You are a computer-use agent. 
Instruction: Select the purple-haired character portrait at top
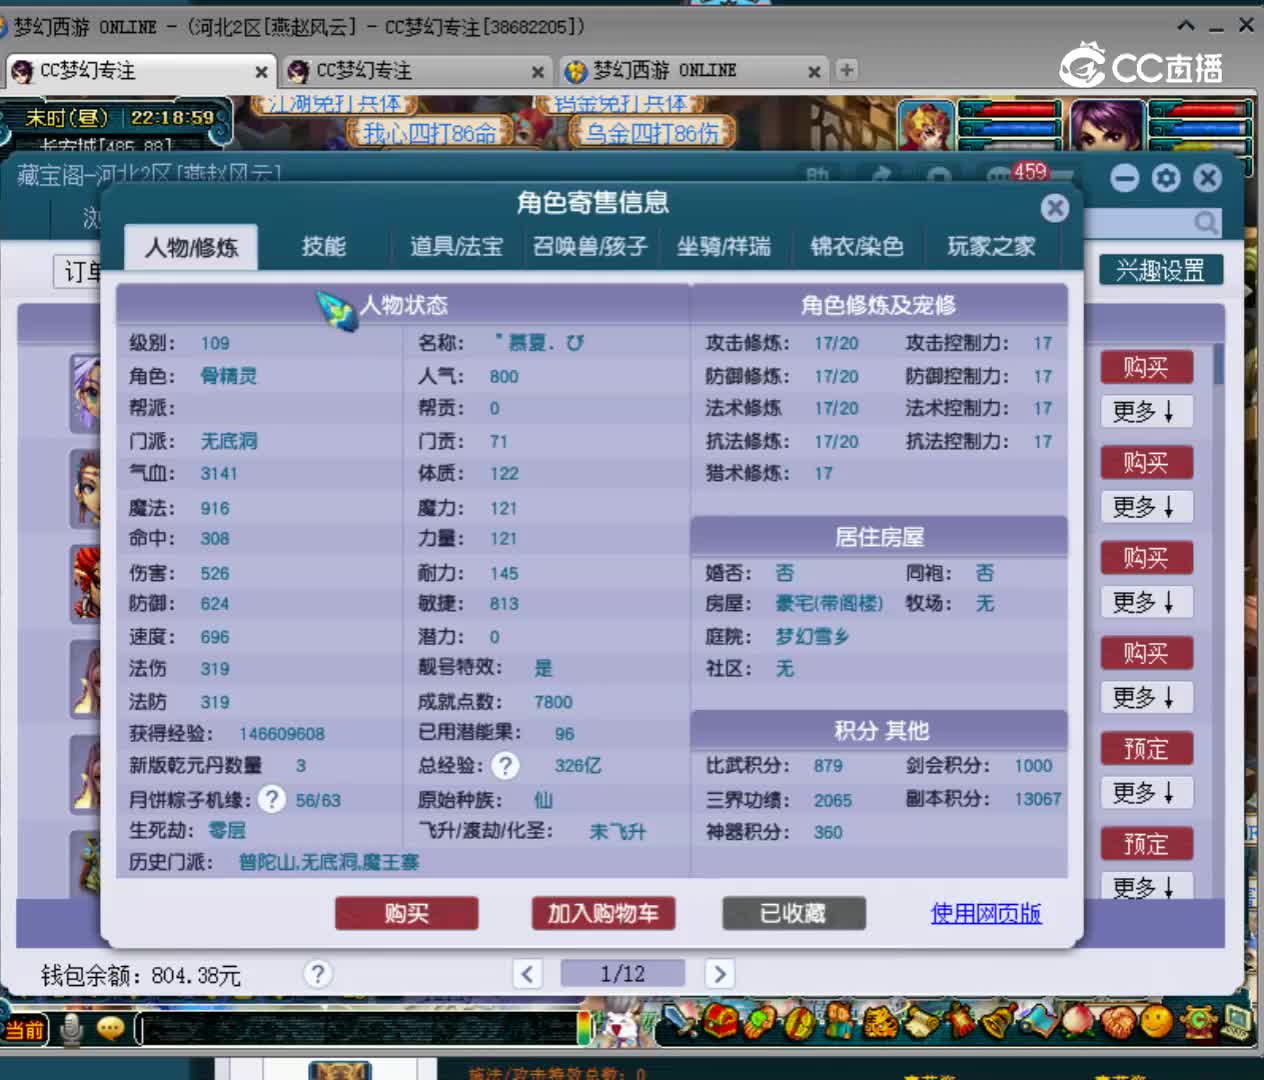pyautogui.click(x=1106, y=125)
